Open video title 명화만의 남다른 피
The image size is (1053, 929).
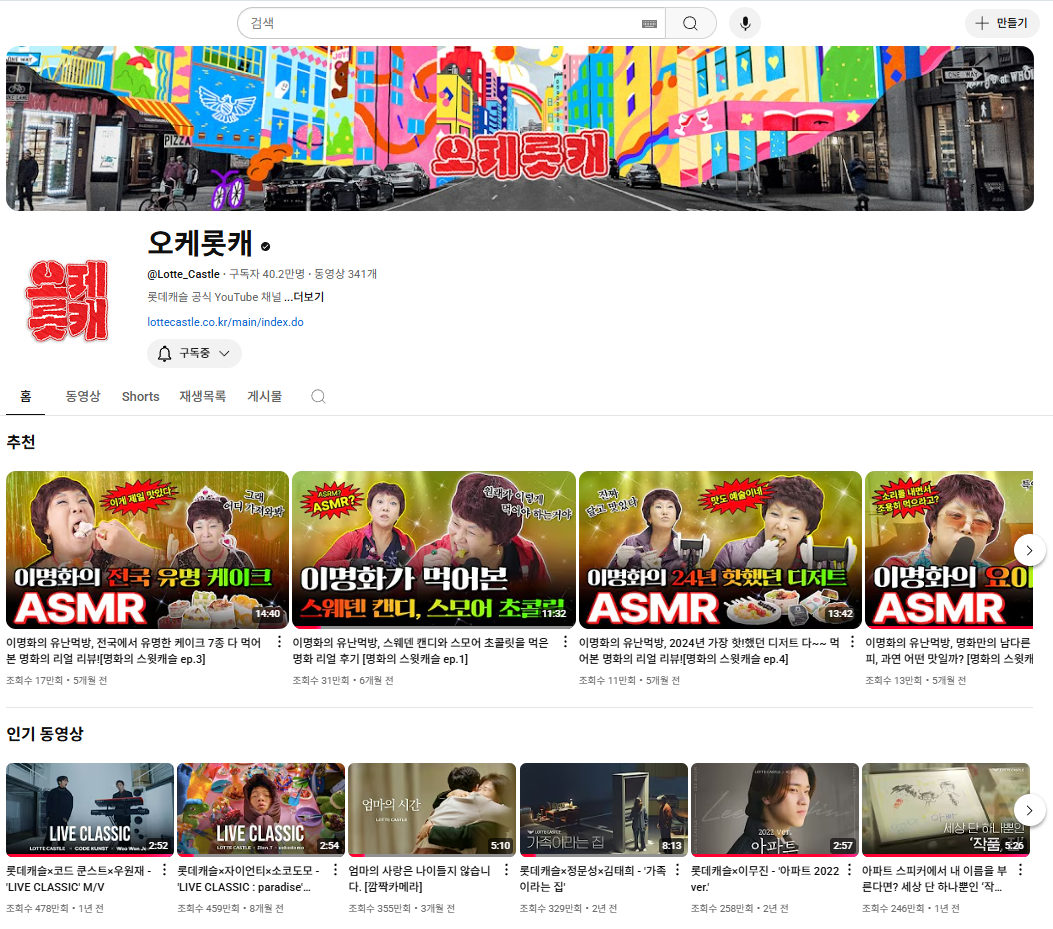tap(949, 651)
